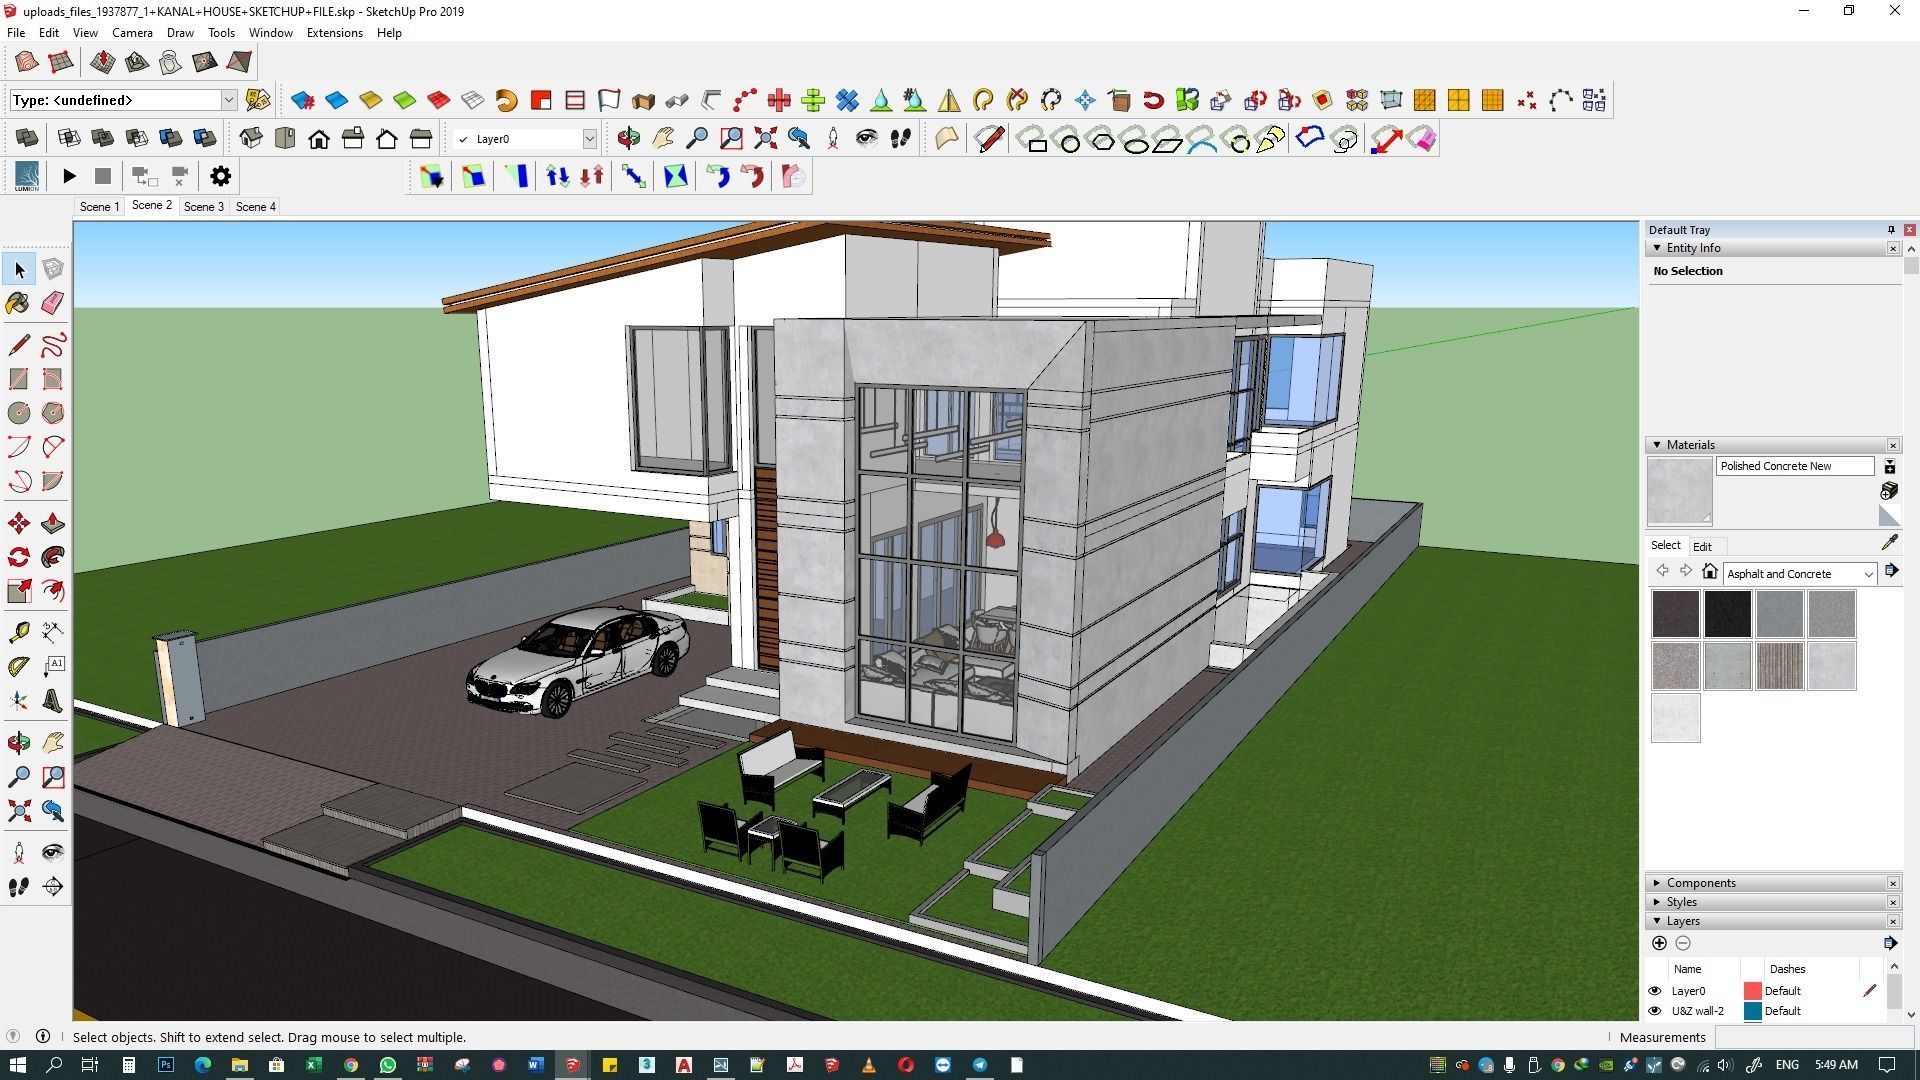The width and height of the screenshot is (1920, 1080).
Task: Open the Layer0 layer dropdown in toolbar
Action: click(589, 139)
